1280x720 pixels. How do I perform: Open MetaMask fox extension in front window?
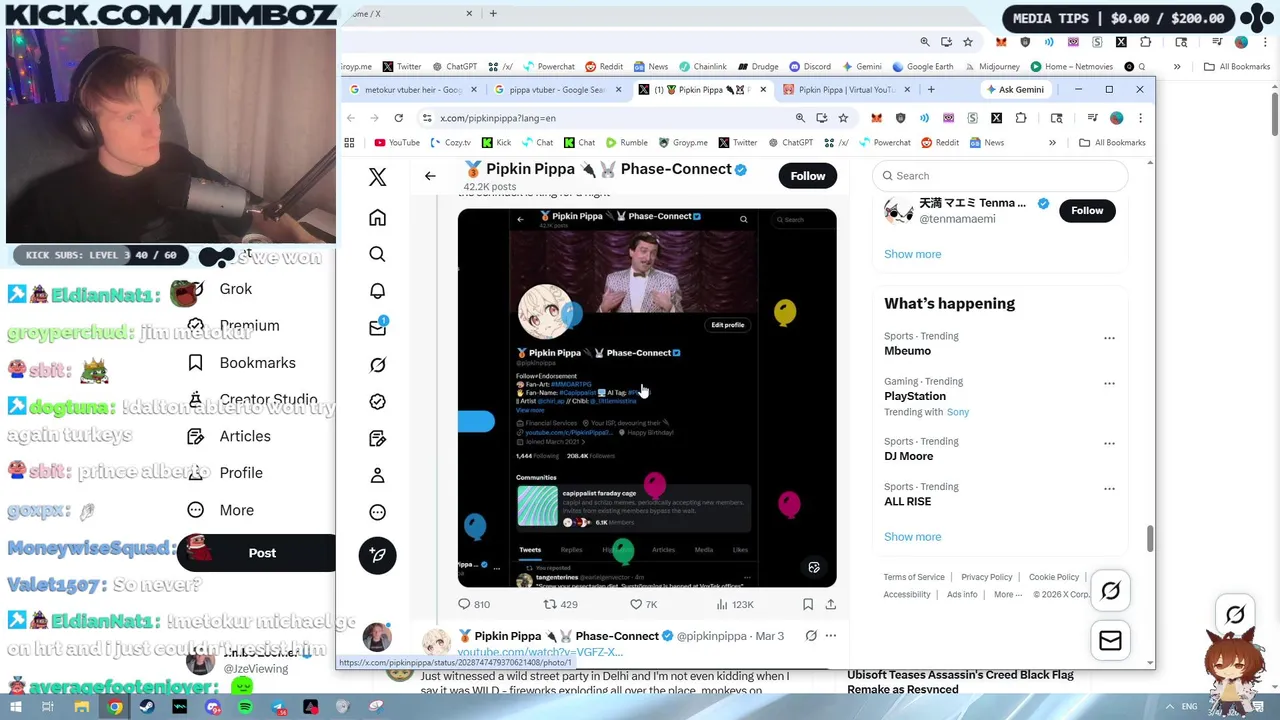coord(876,118)
